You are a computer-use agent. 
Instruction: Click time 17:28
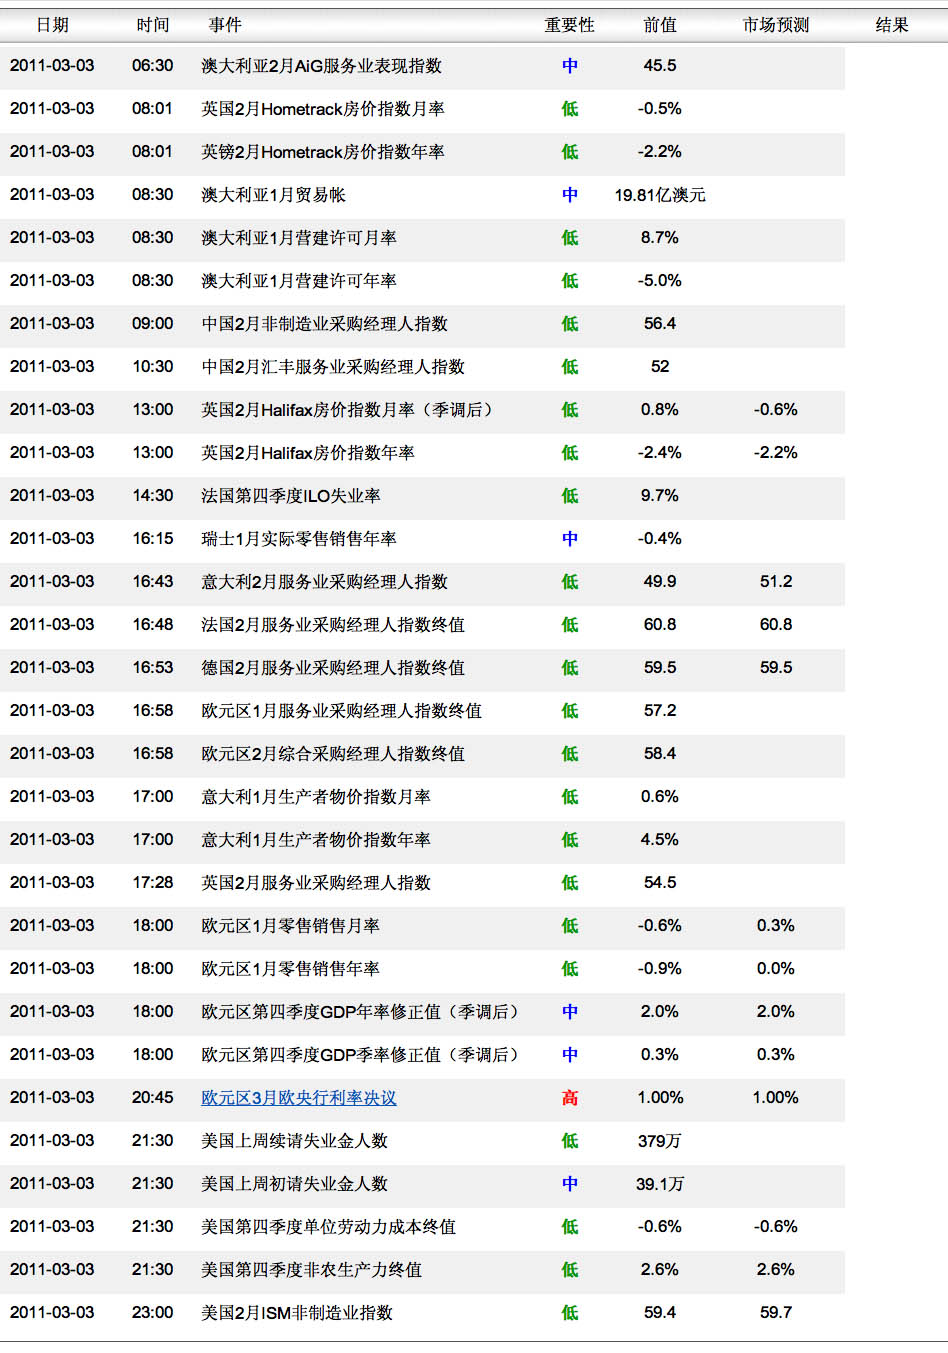point(153,883)
